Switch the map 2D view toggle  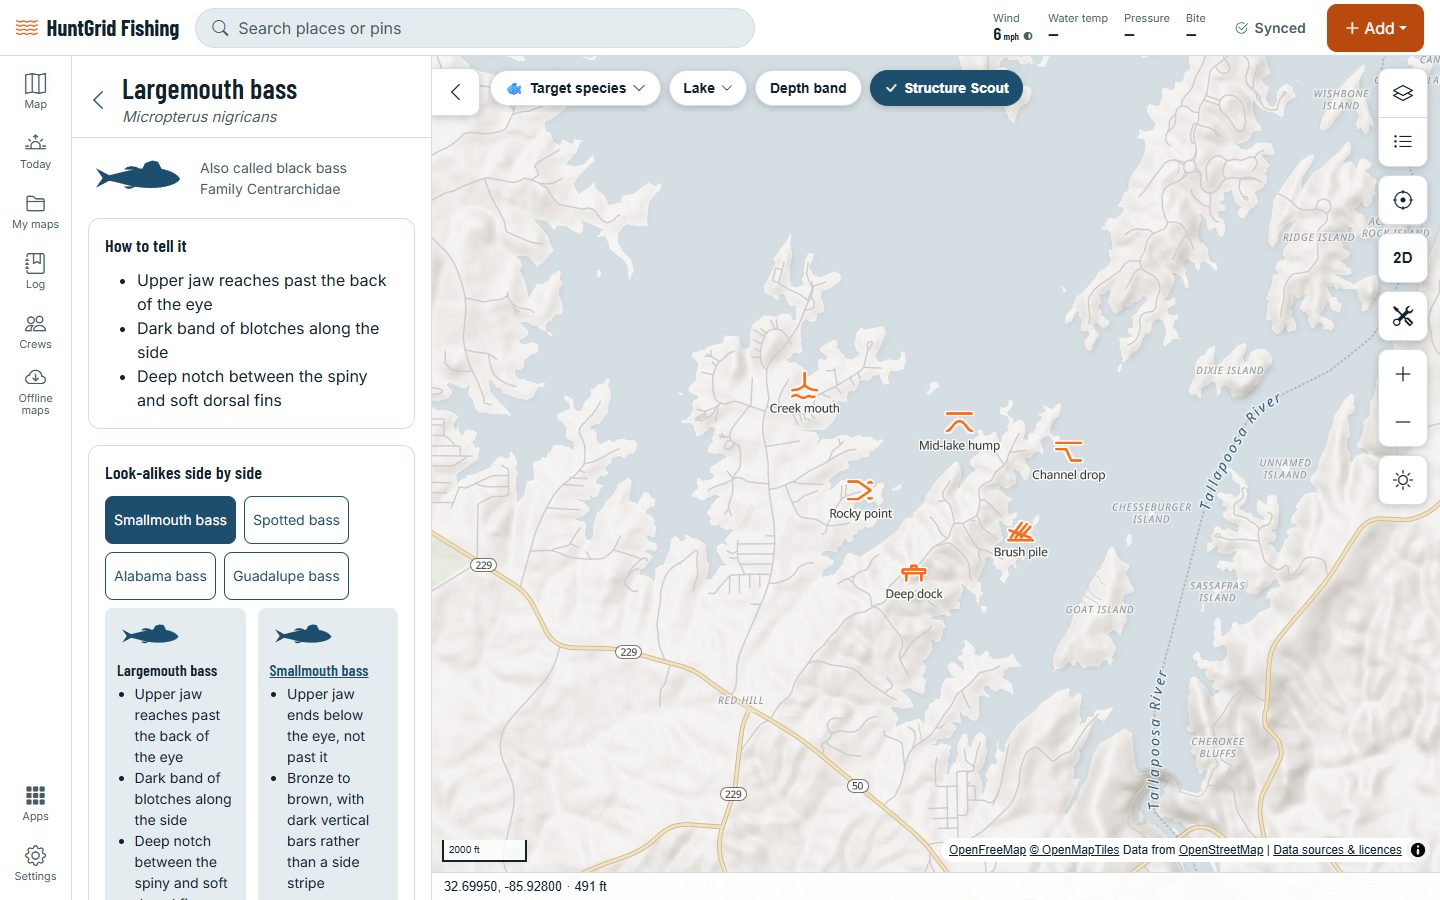[1403, 258]
